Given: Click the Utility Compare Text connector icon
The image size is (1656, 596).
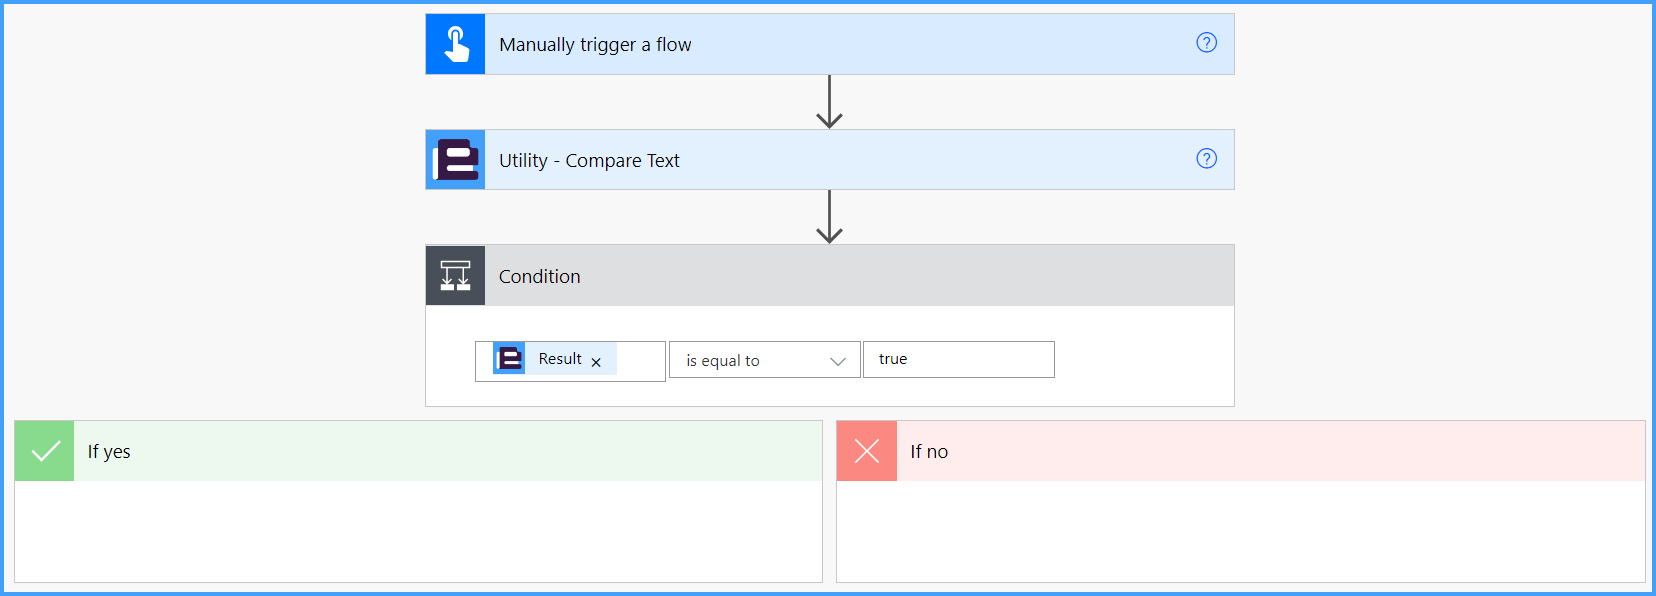Looking at the screenshot, I should pos(455,160).
